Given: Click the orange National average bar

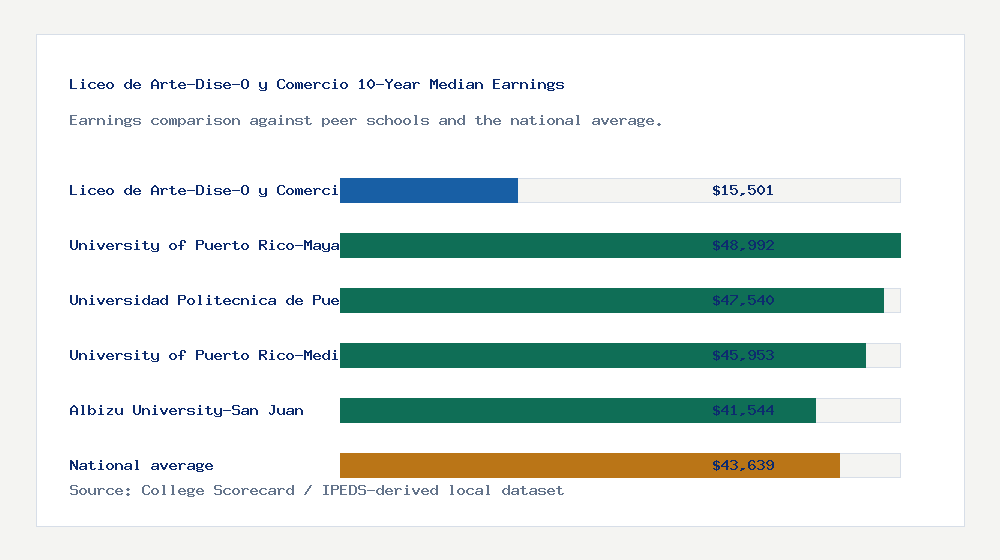Looking at the screenshot, I should click(x=590, y=466).
